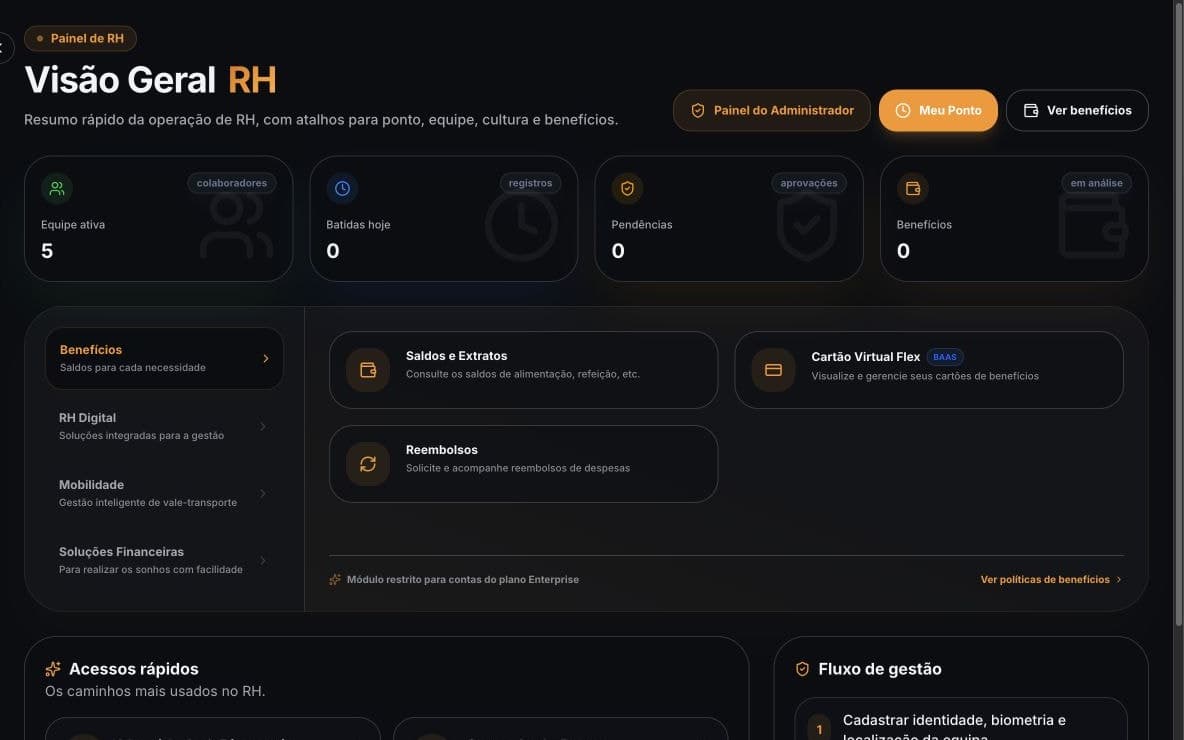The image size is (1184, 740).
Task: Click the chevron beside RH Digital
Action: point(263,427)
